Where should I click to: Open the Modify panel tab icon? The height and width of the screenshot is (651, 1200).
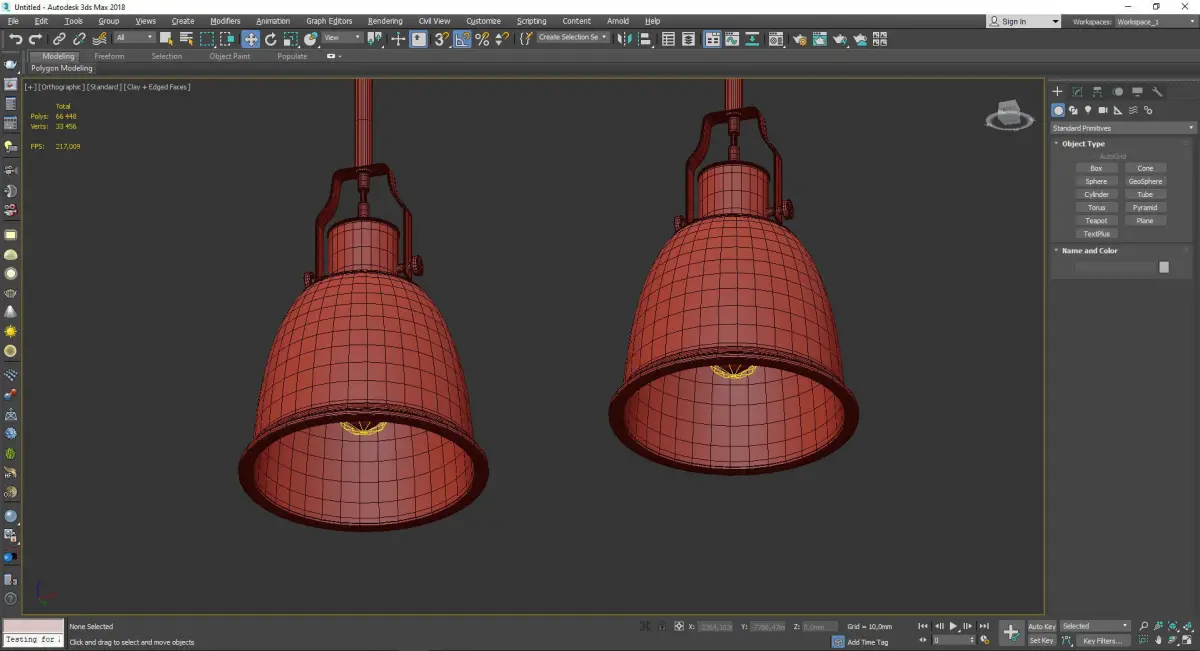tap(1077, 92)
